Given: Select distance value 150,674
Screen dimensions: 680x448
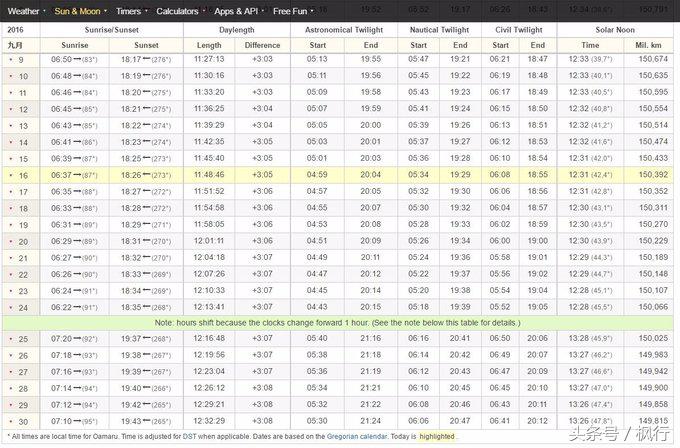Looking at the screenshot, I should tap(653, 59).
